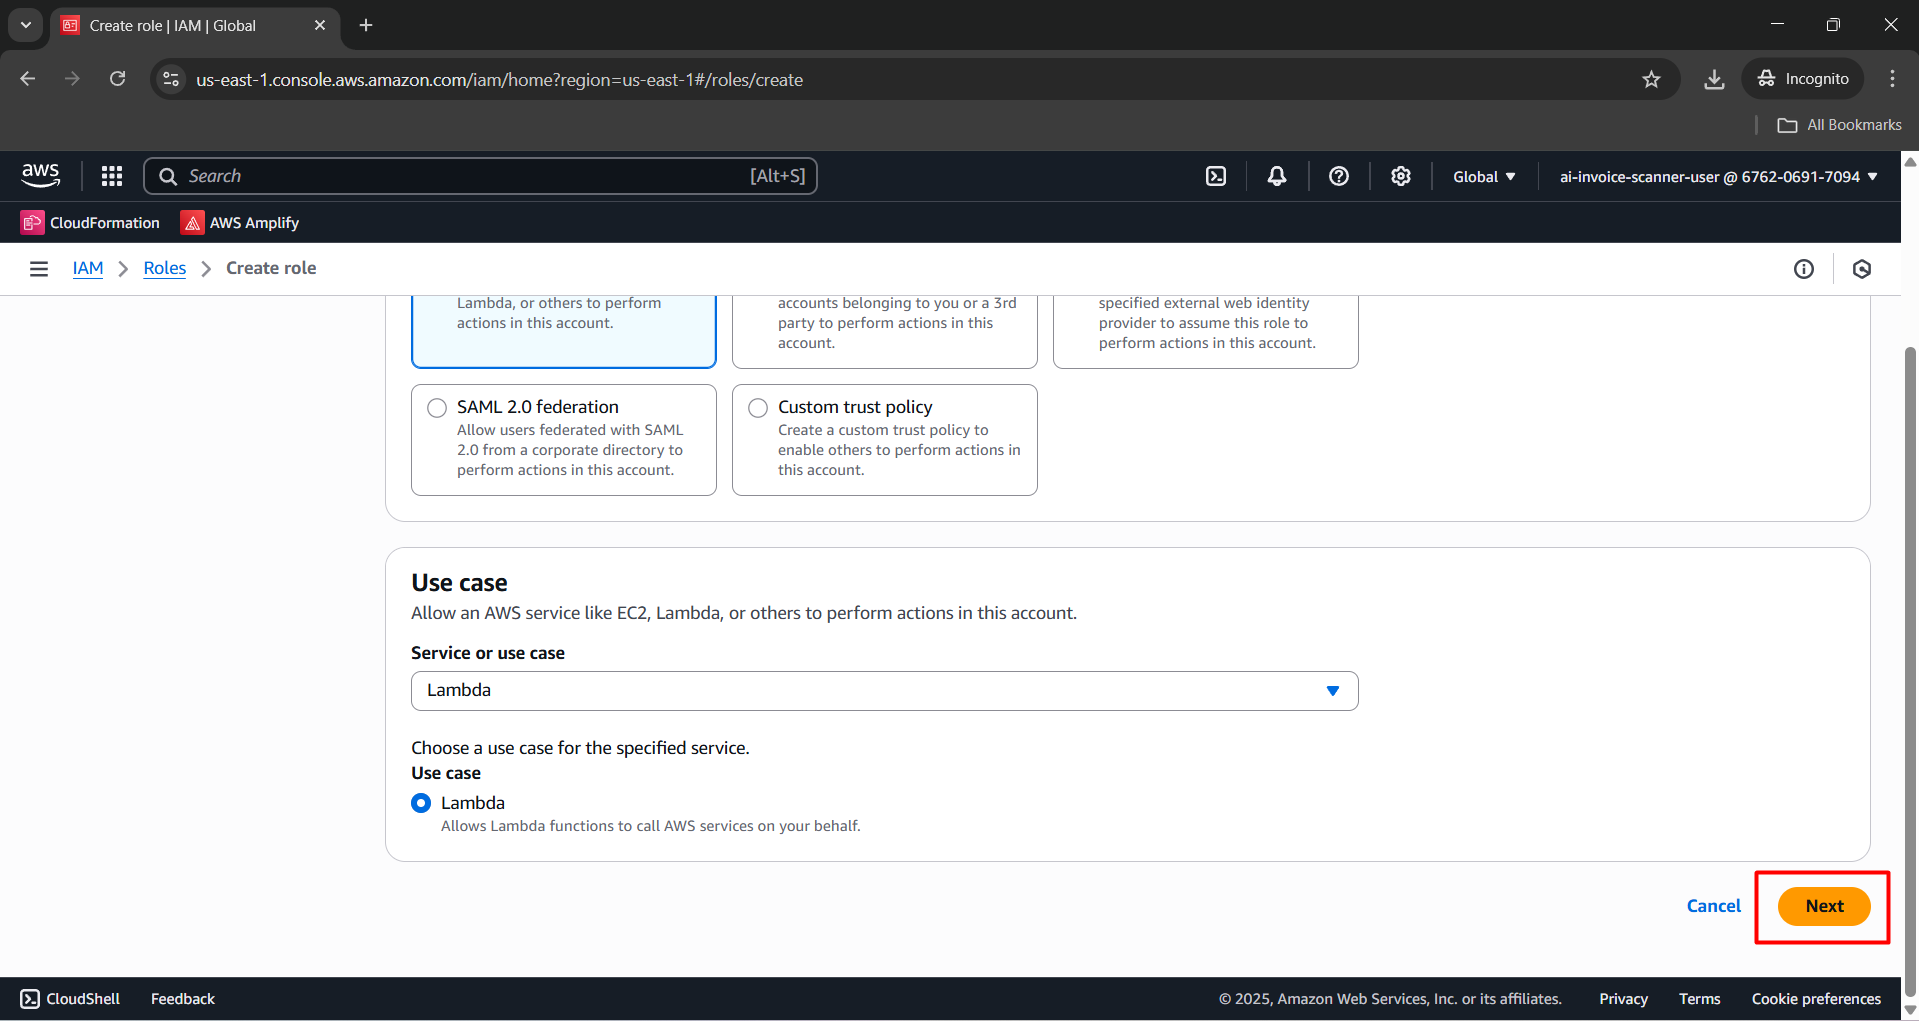1919x1021 pixels.
Task: Click the AWS logo home icon
Action: tap(40, 176)
